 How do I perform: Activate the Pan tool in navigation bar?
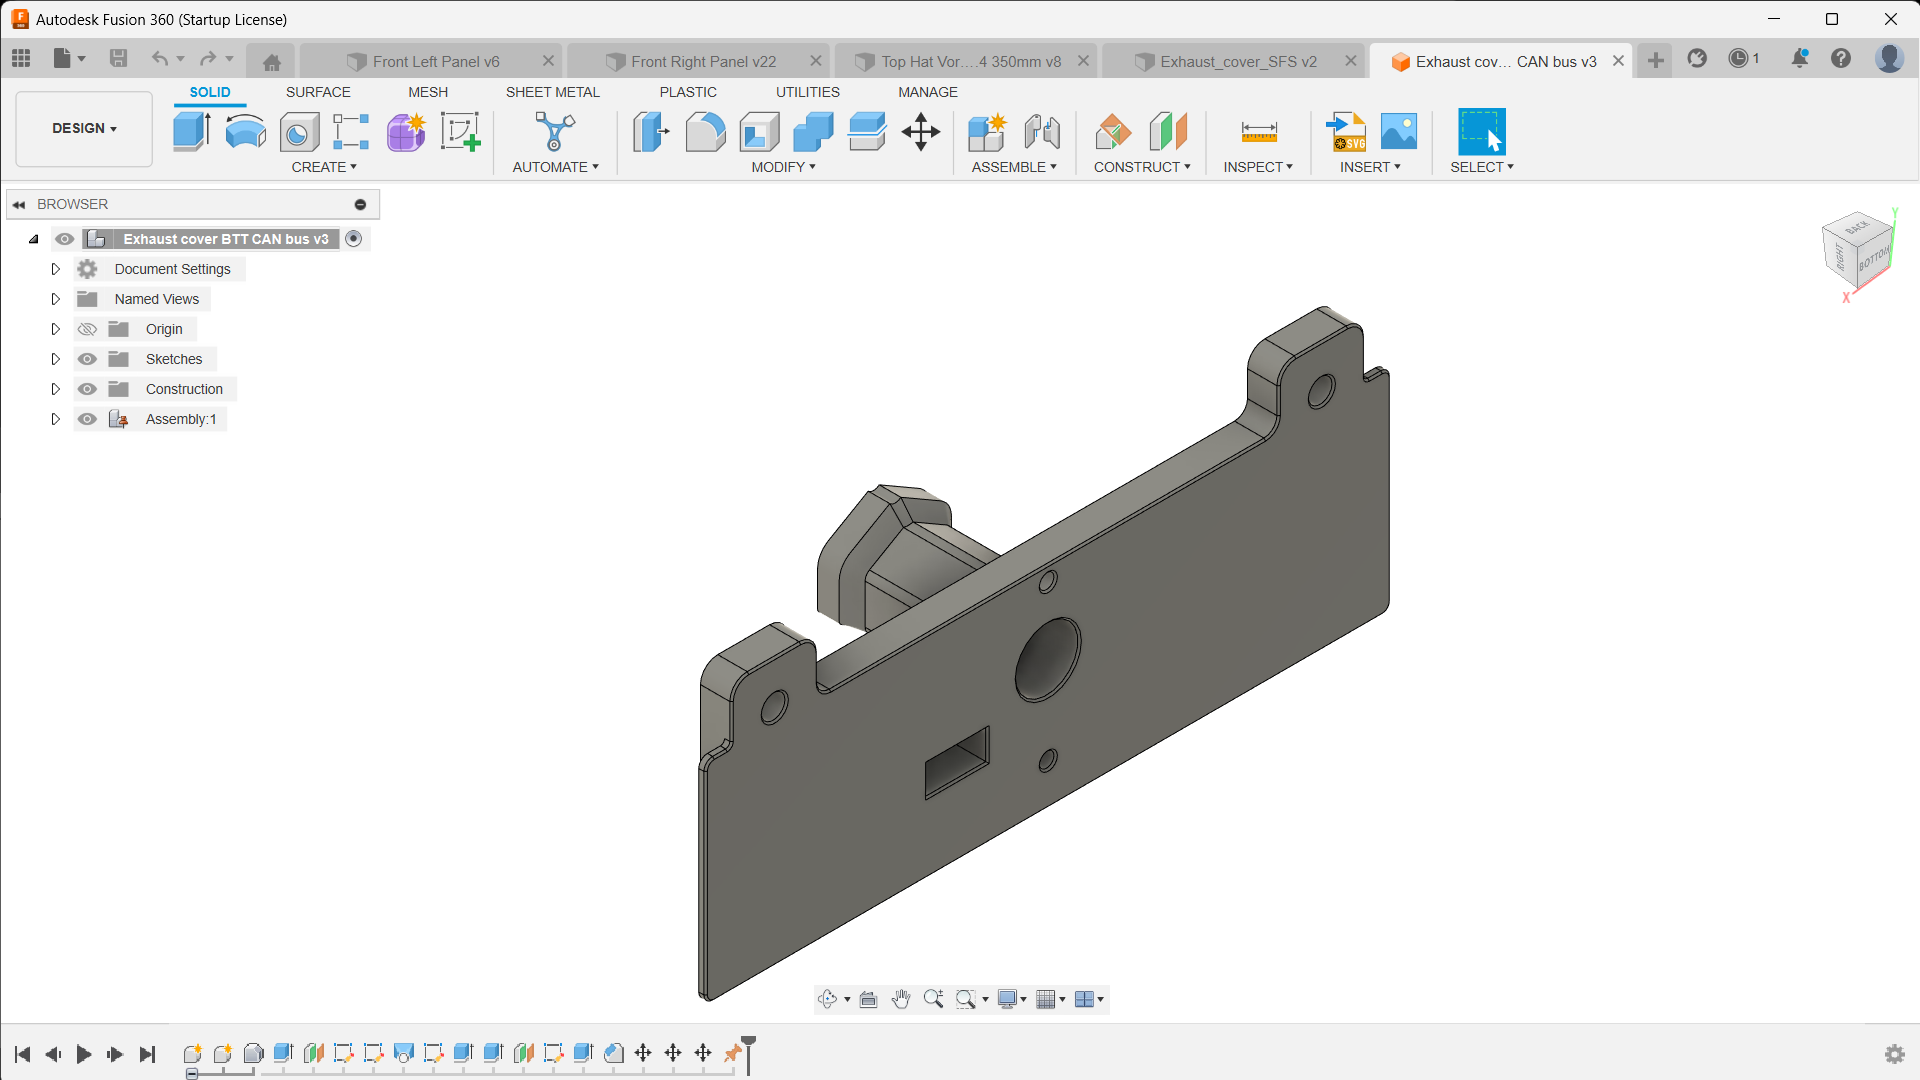click(901, 998)
